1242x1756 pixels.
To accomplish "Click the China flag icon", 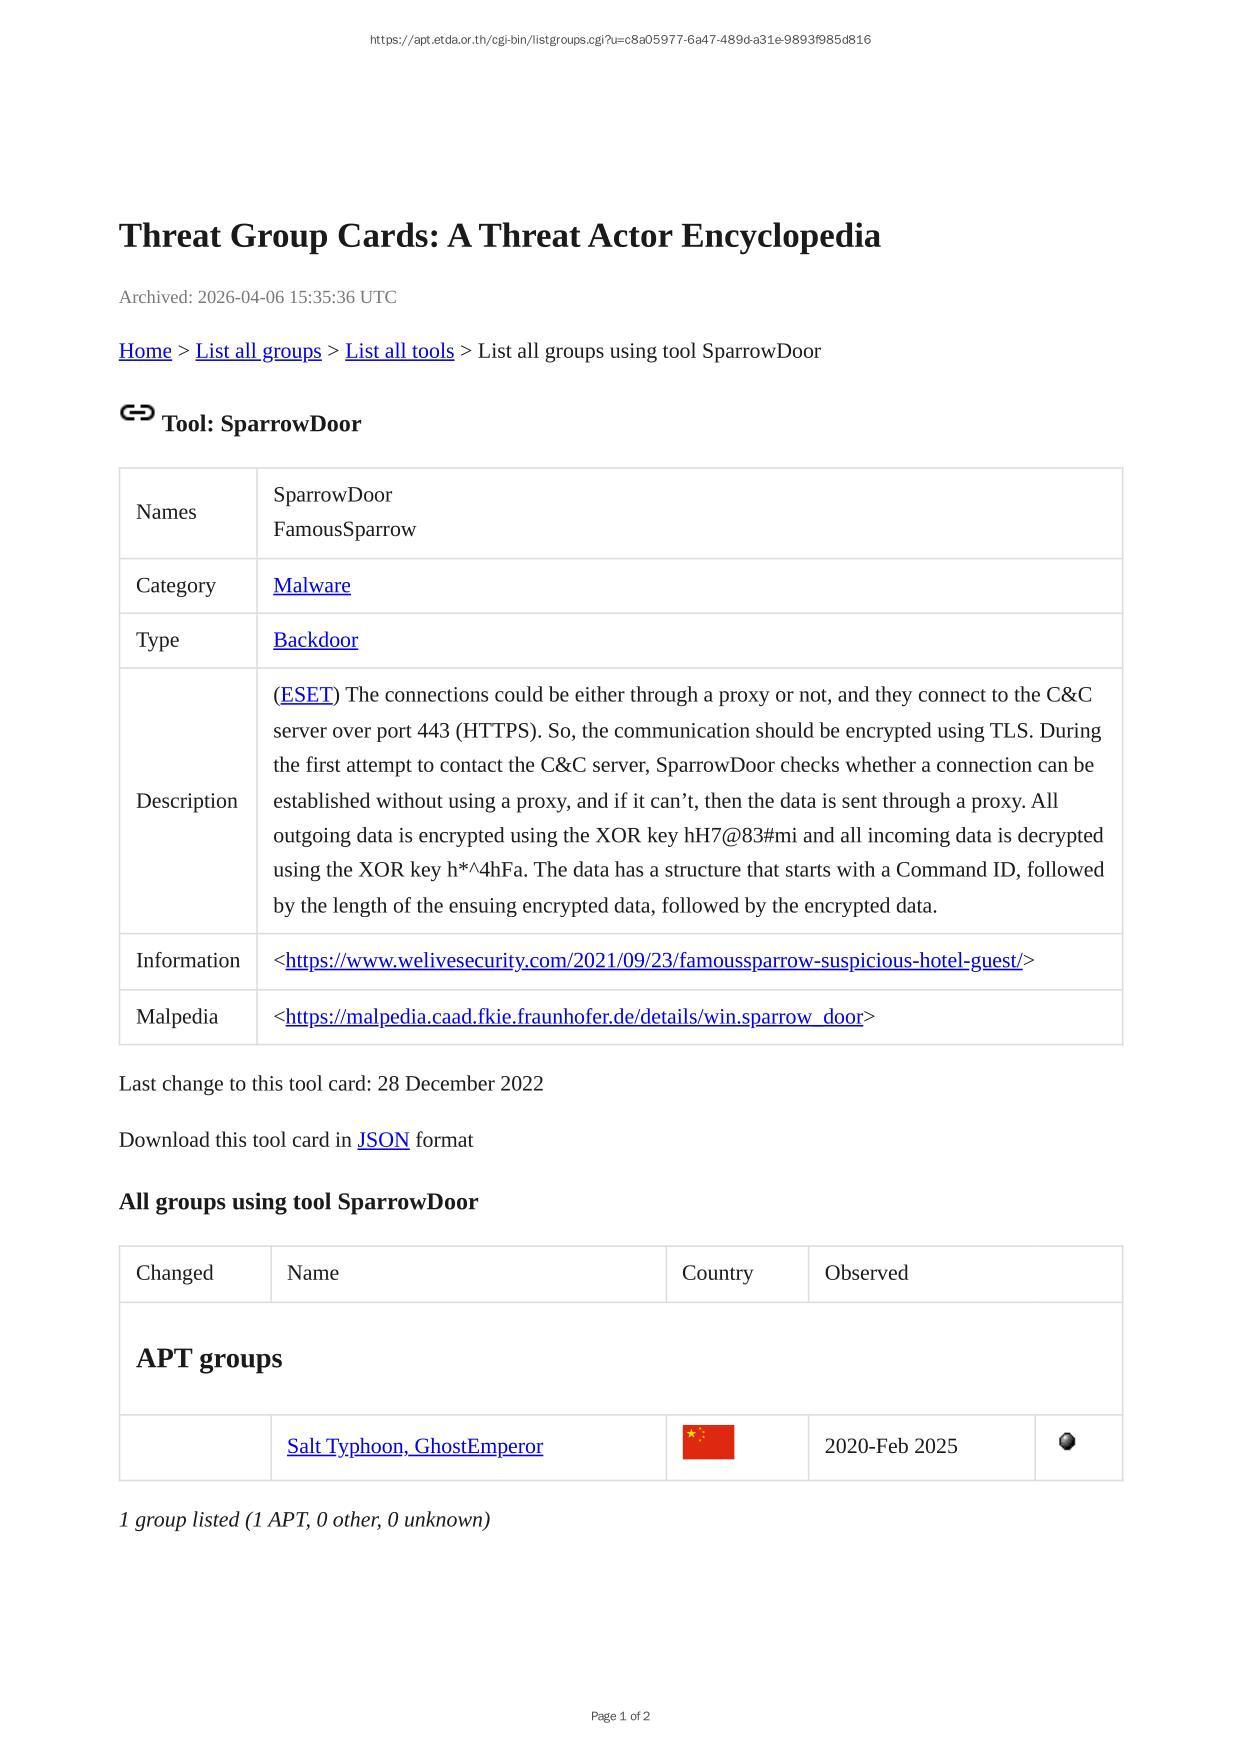I will [x=708, y=1442].
